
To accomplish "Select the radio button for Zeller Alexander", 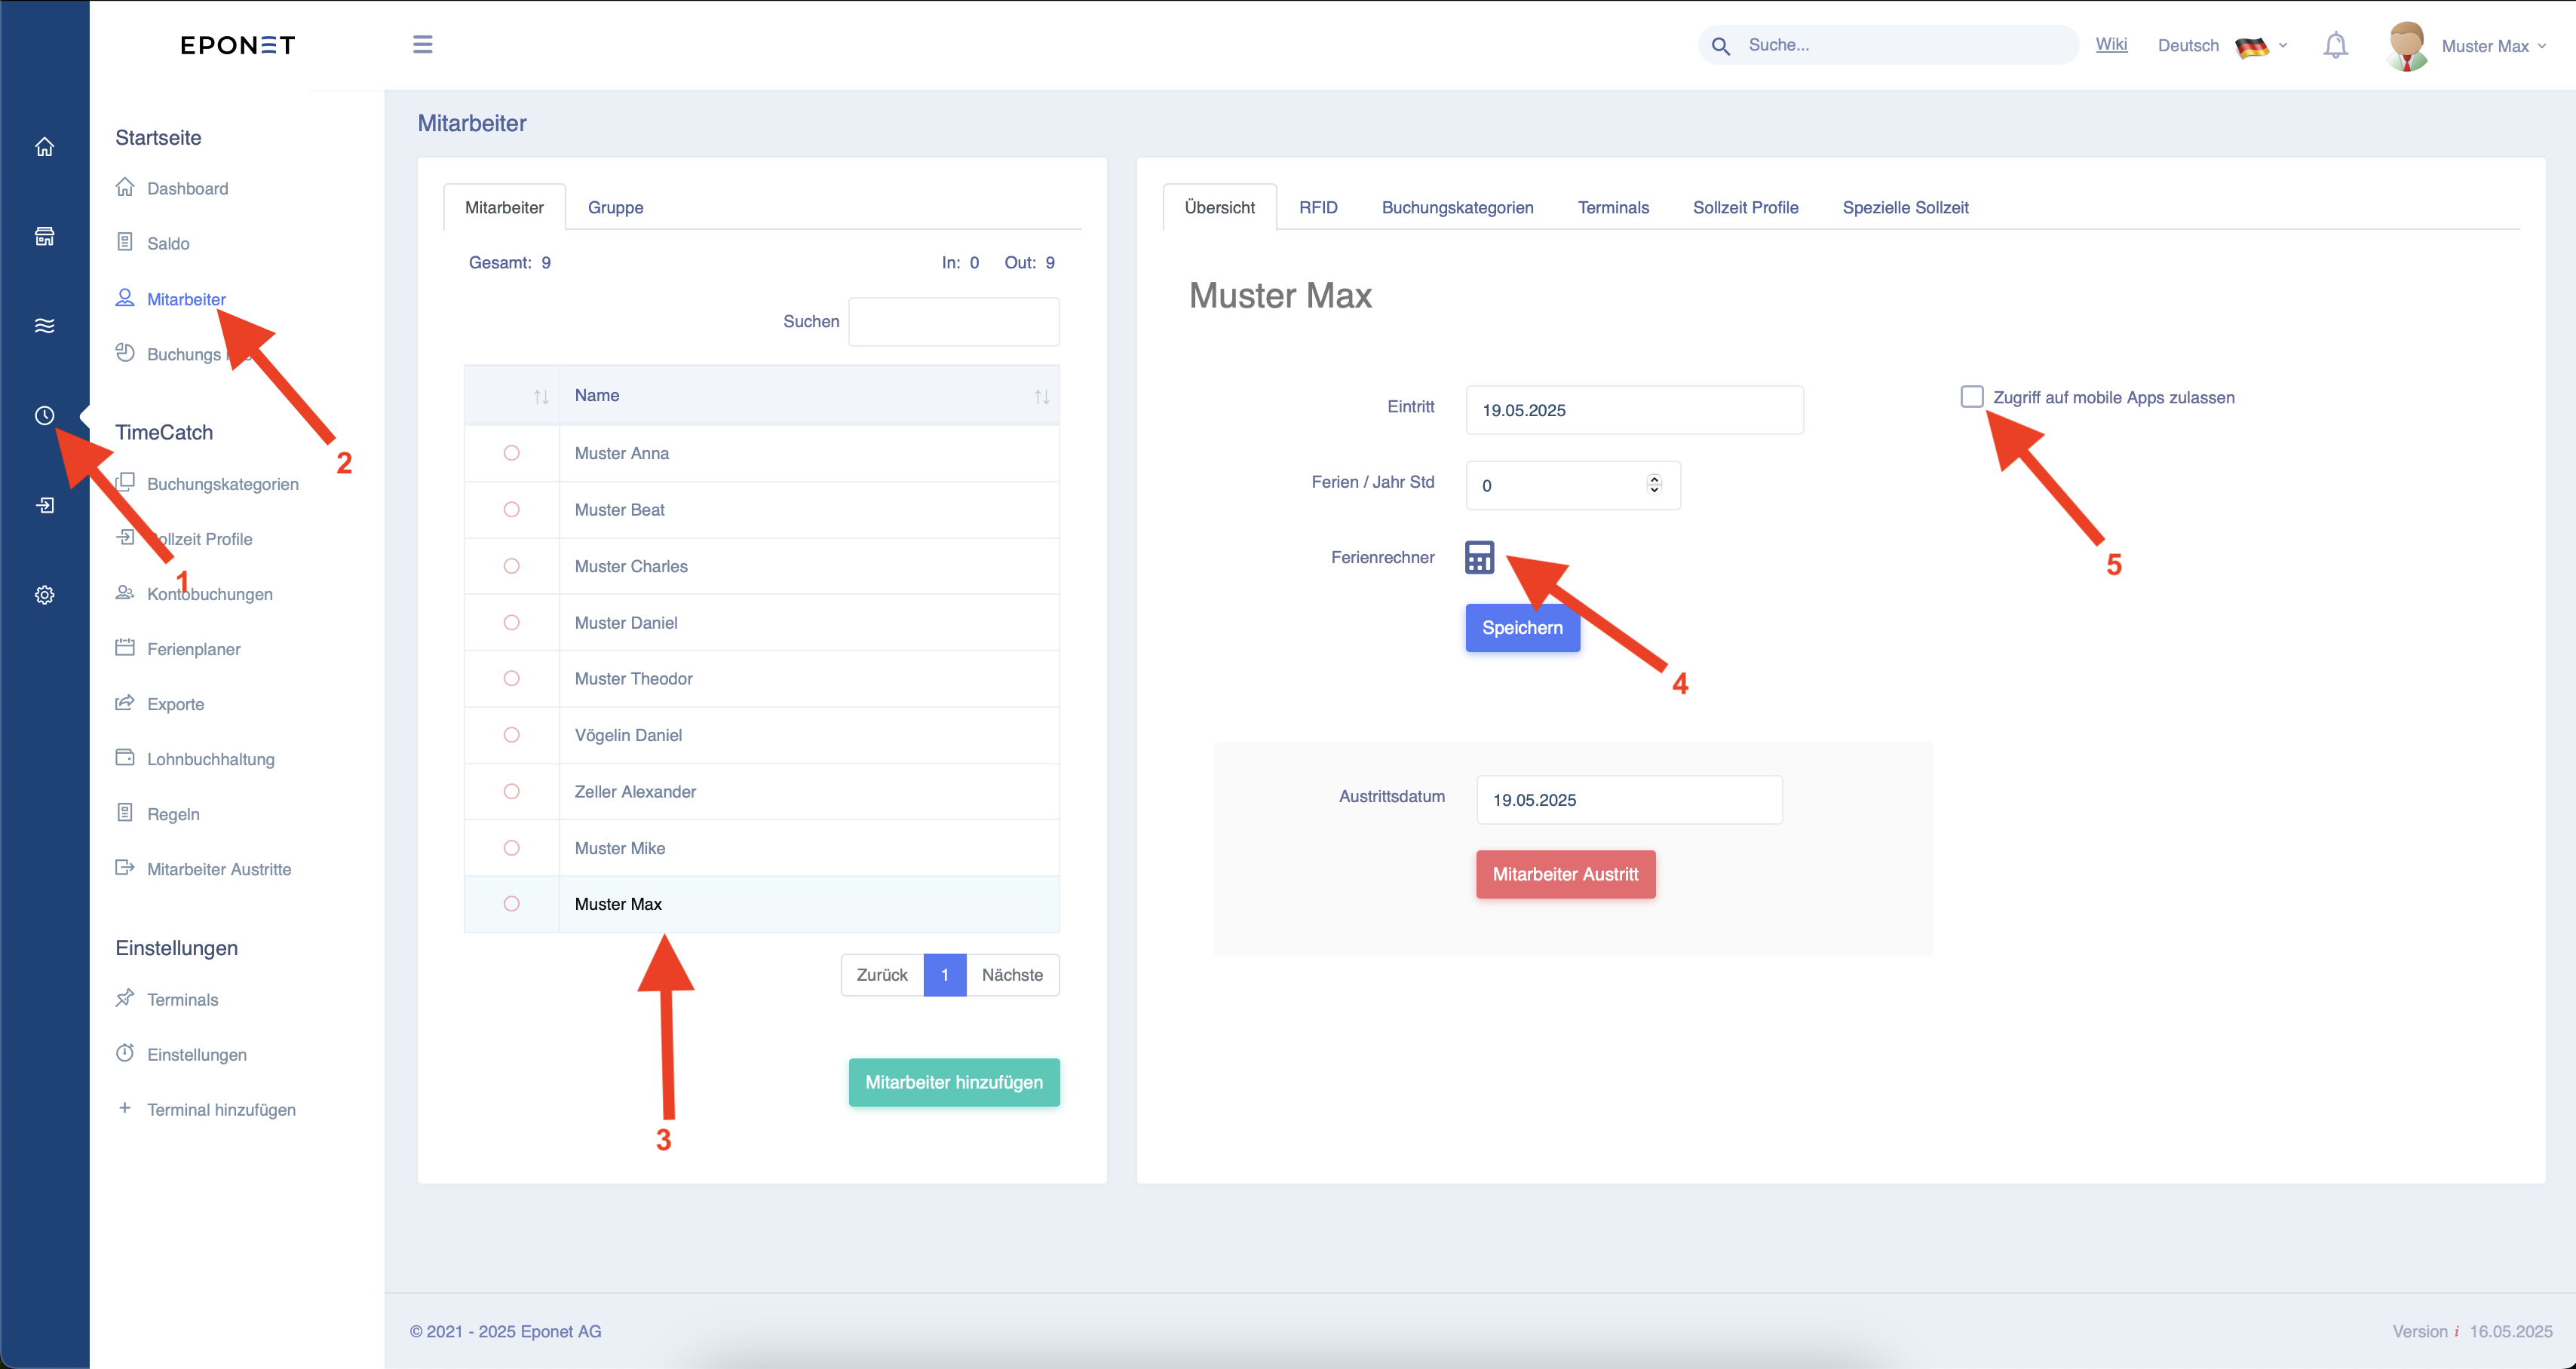I will 511,791.
